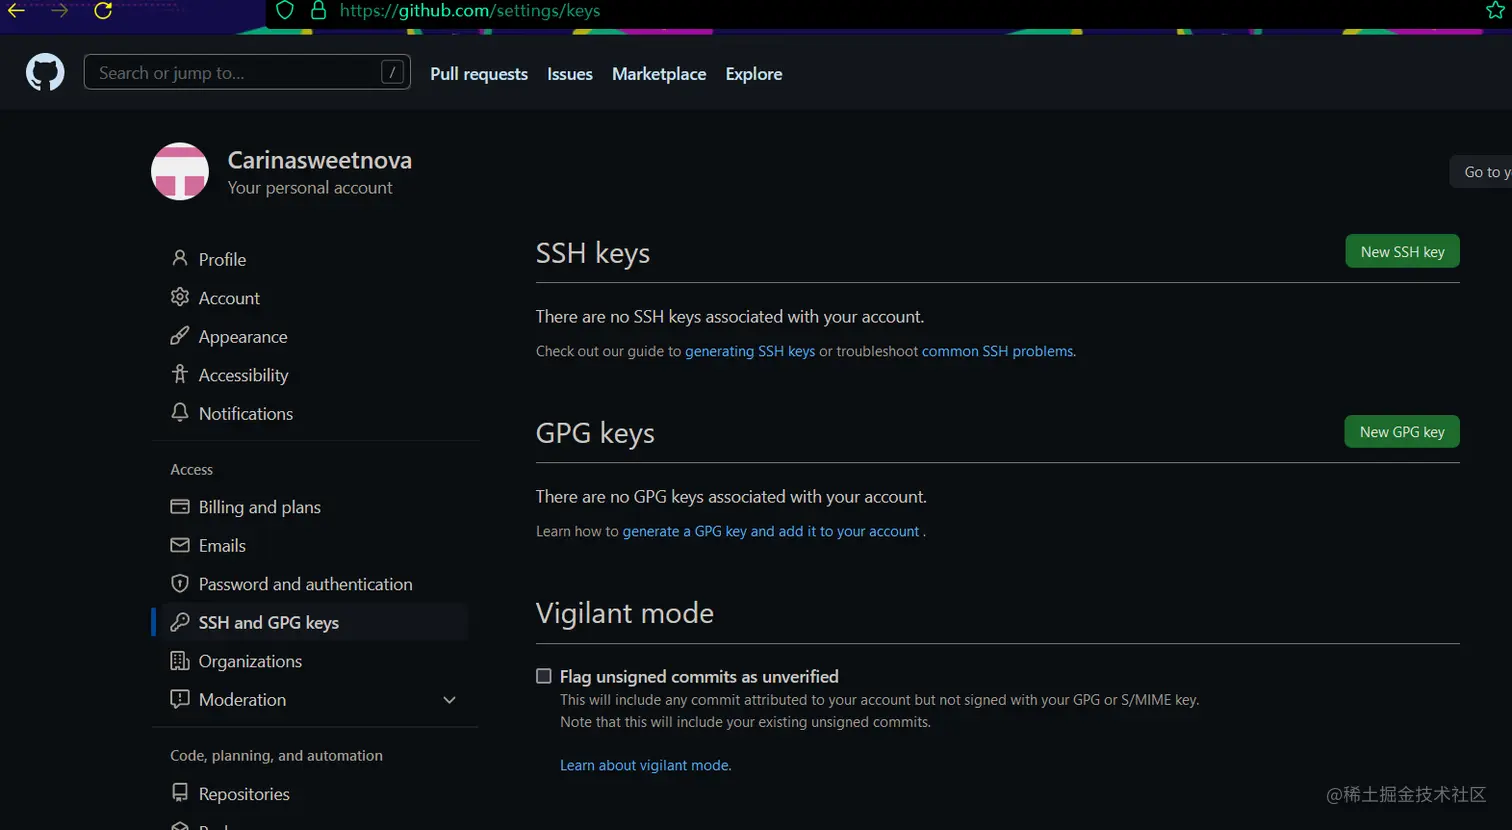Open Learn about vigilant mode link
Viewport: 1512px width, 830px height.
(645, 765)
